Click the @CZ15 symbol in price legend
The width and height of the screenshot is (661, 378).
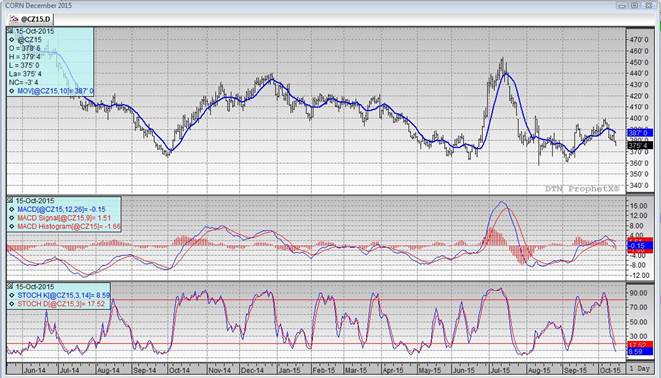[x=30, y=40]
